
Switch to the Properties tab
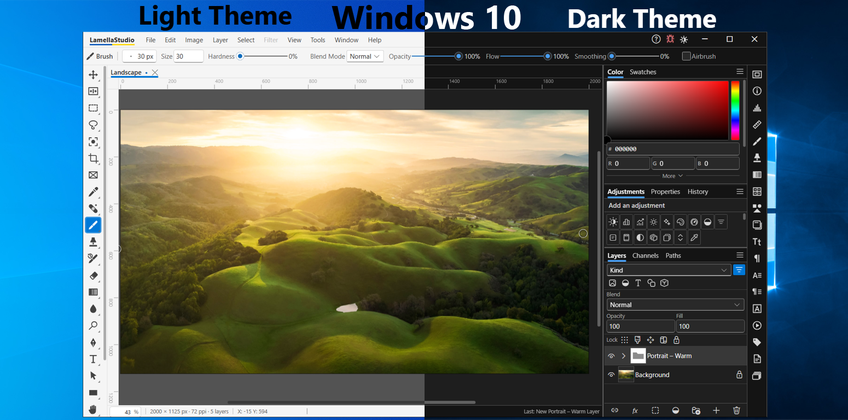[x=665, y=192]
